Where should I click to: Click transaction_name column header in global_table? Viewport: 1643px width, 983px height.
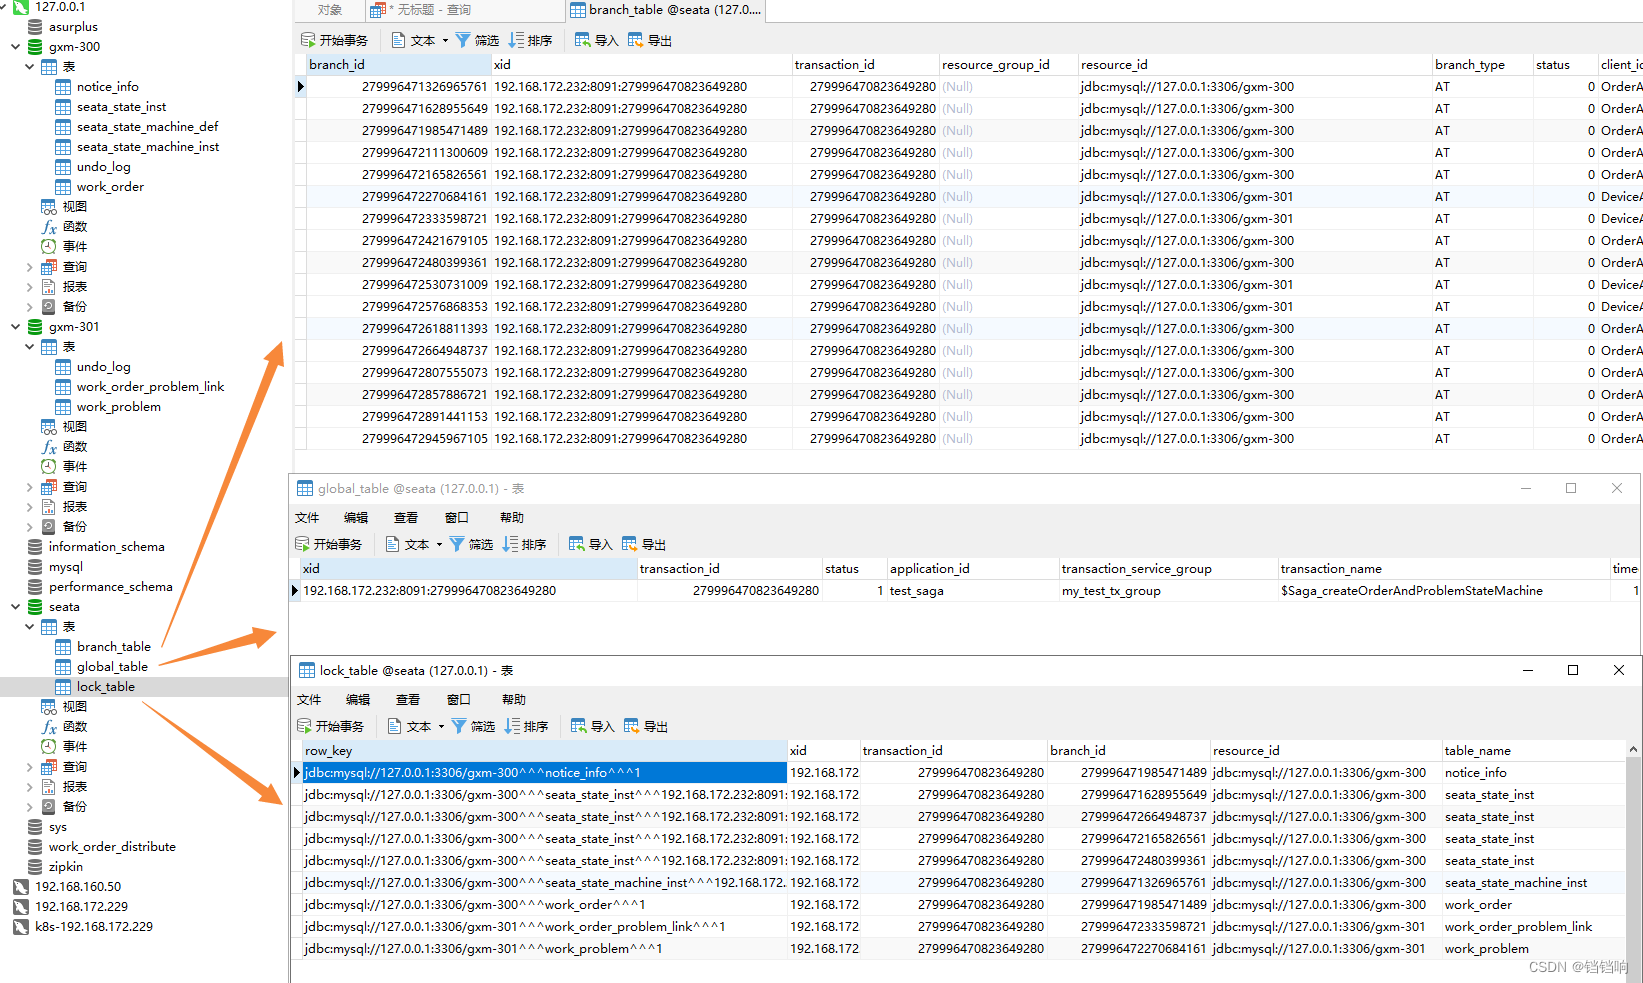(1443, 568)
